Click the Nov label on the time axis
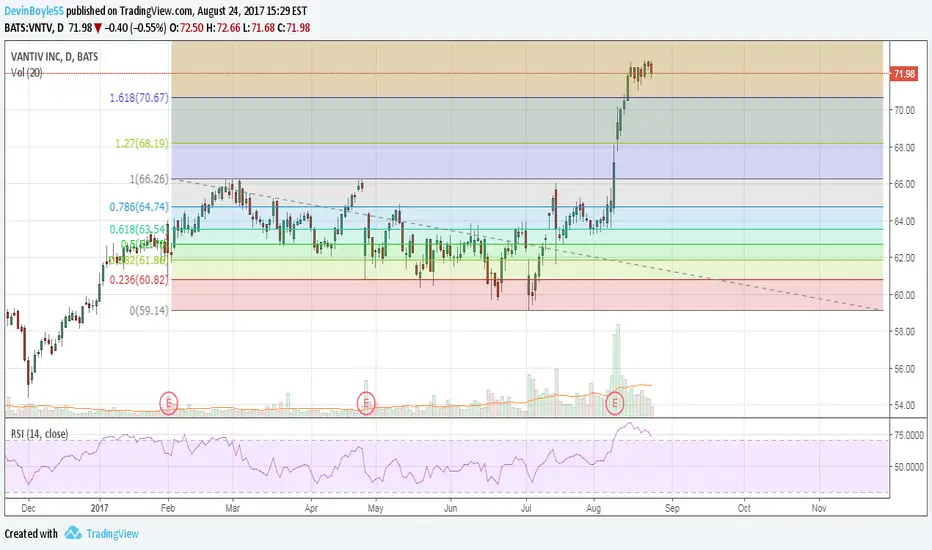Screen dimensions: 932x550 point(819,508)
